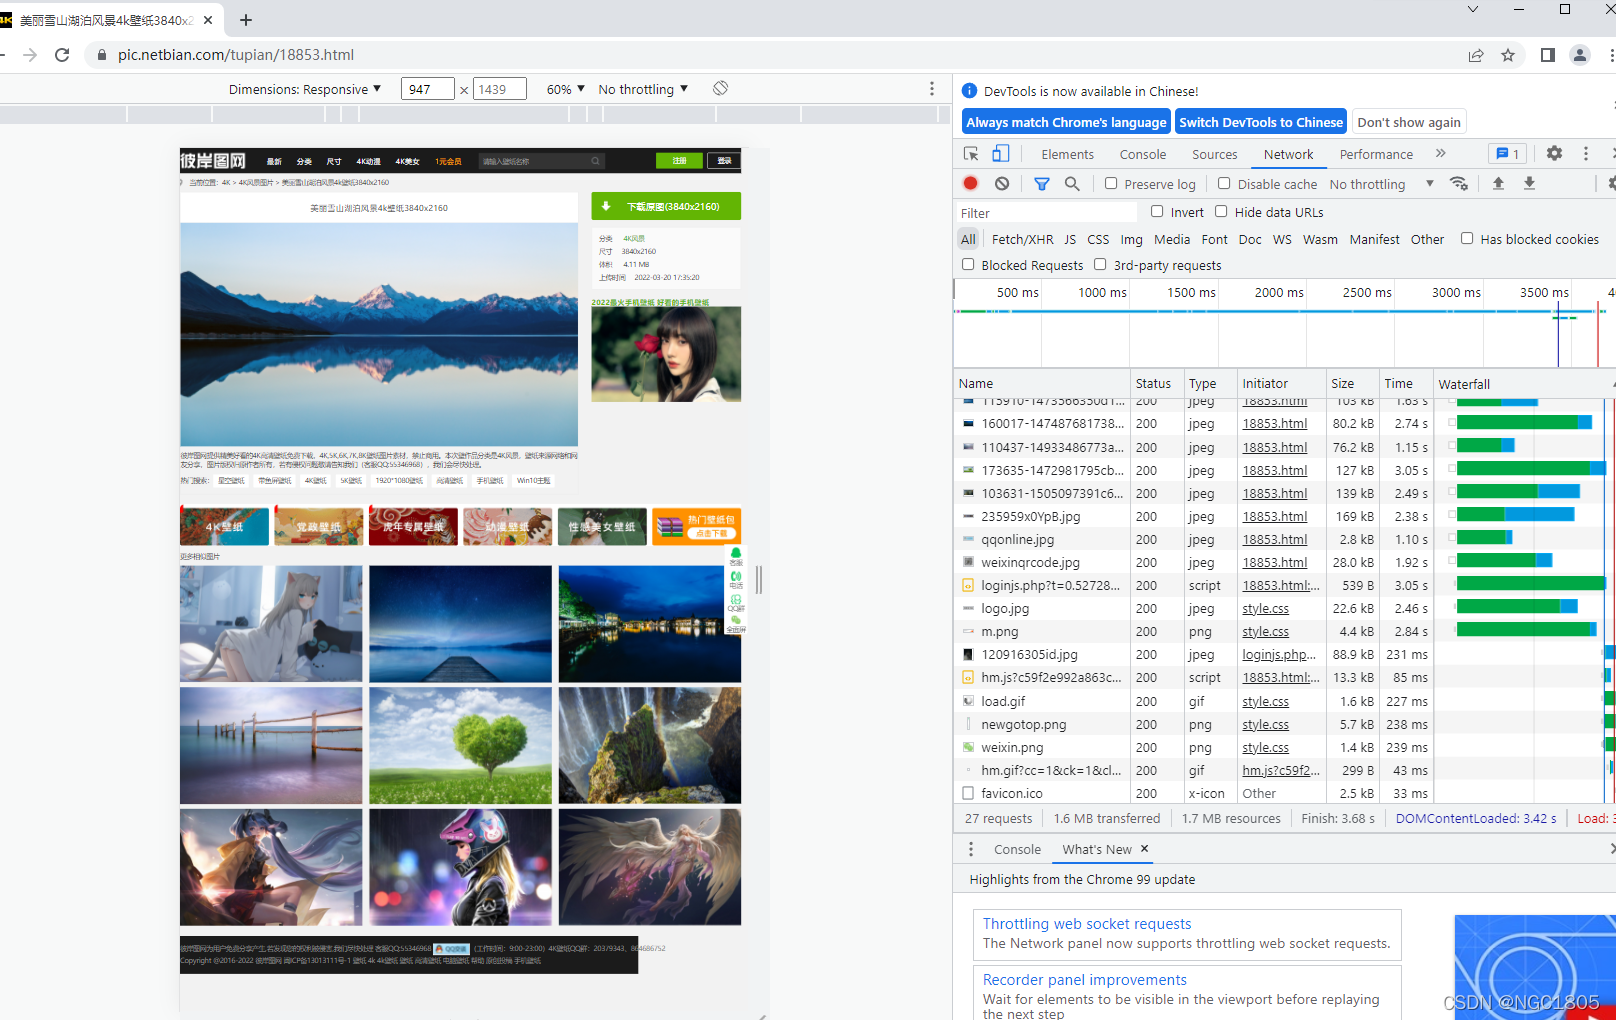Click the green download original image button

666,206
